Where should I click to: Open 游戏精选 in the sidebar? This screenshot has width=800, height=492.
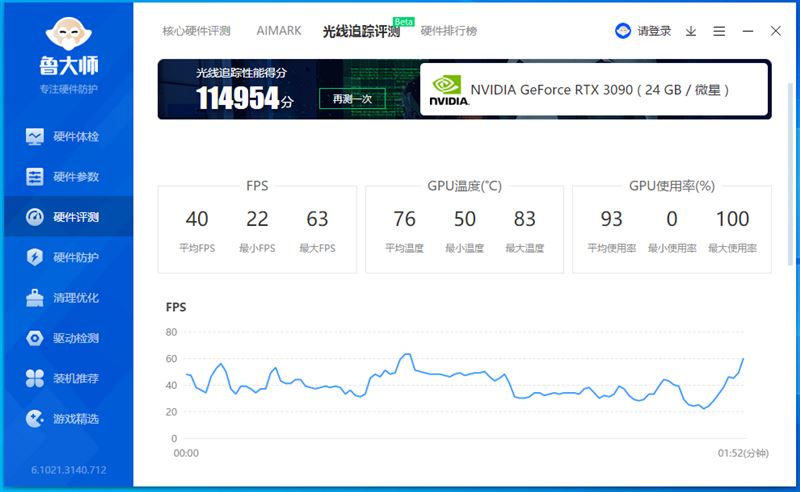68,419
